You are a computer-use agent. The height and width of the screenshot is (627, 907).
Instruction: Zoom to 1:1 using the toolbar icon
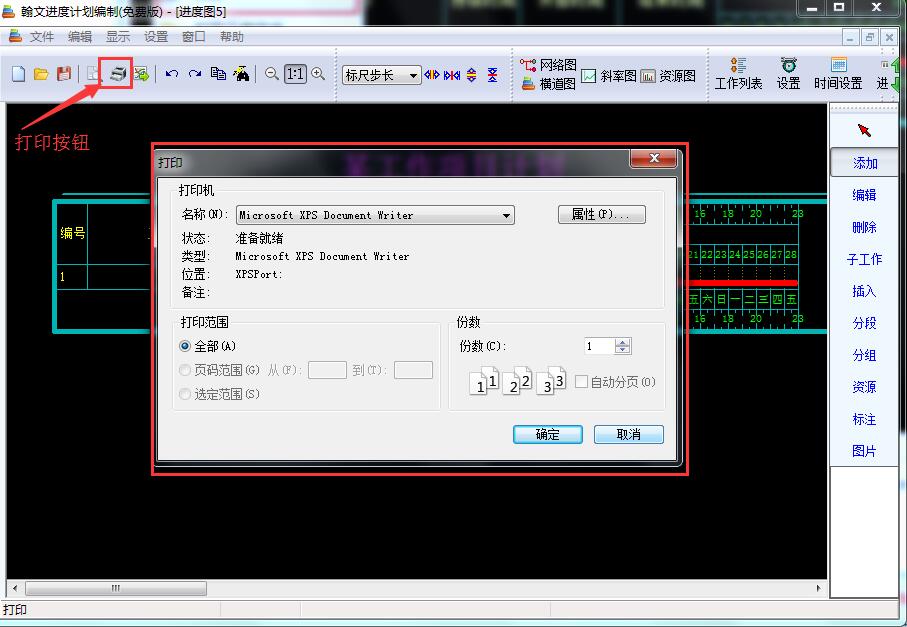click(293, 74)
